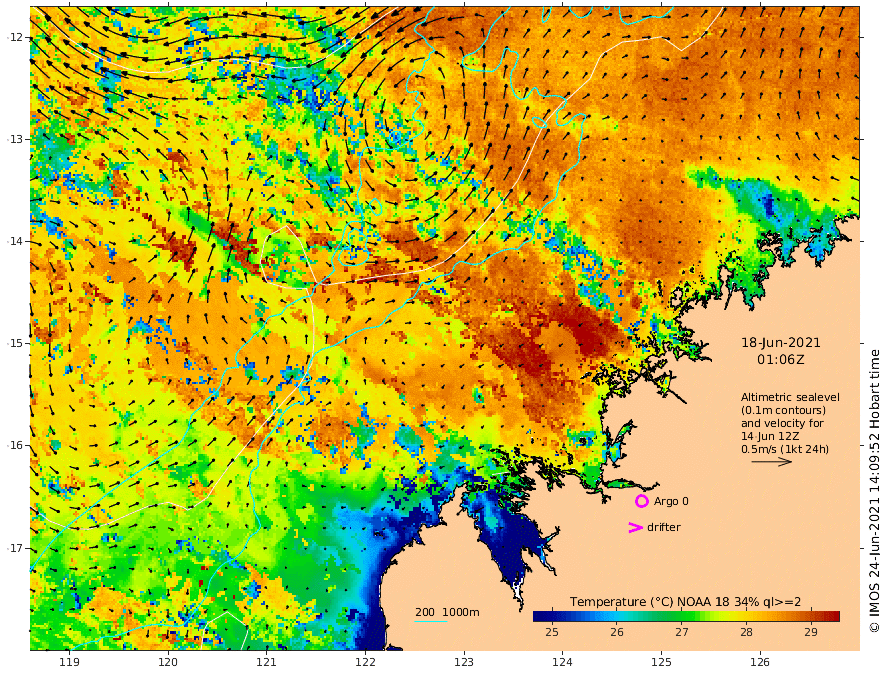This screenshot has width=880, height=680.
Task: Click the magenta drifter arrow symbol
Action: coord(635,527)
